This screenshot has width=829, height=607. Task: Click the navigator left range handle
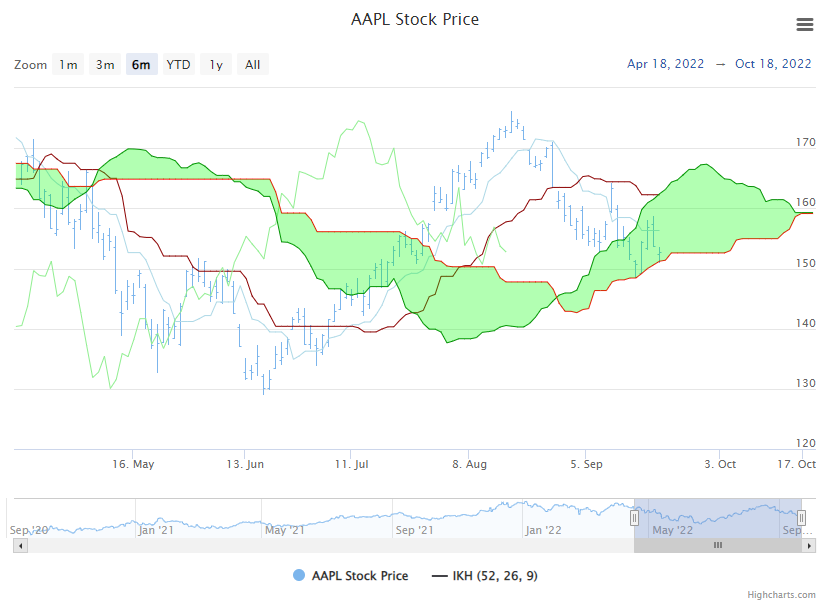pyautogui.click(x=634, y=518)
